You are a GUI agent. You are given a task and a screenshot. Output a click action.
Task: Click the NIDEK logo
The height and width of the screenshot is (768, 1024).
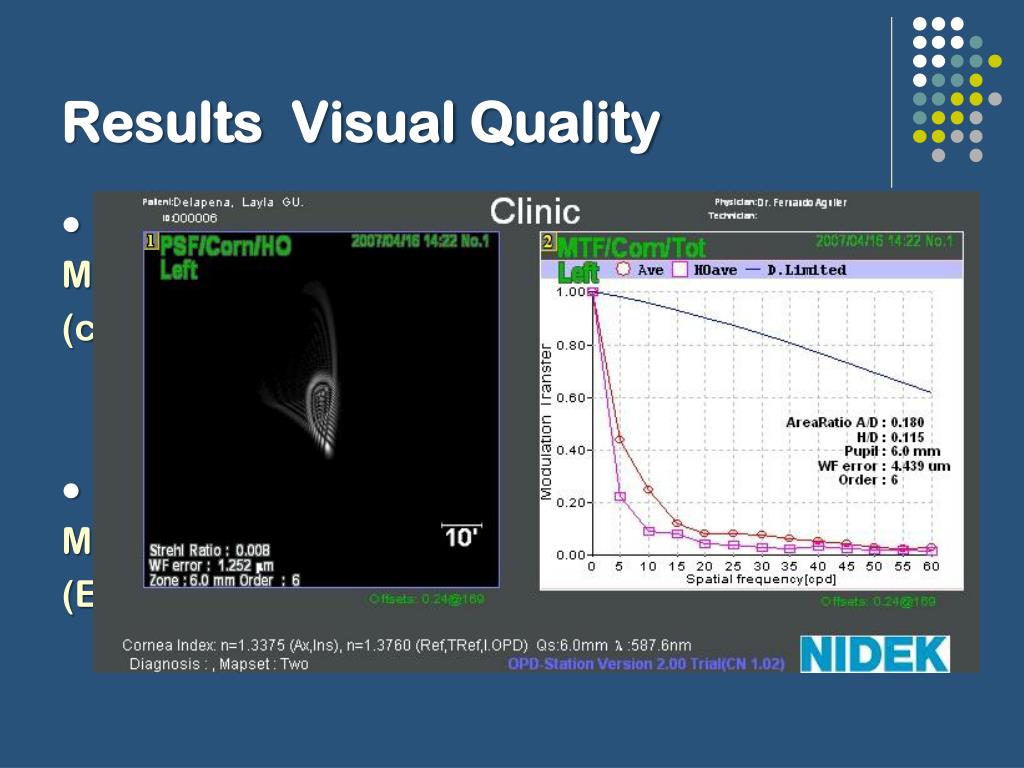[x=875, y=654]
